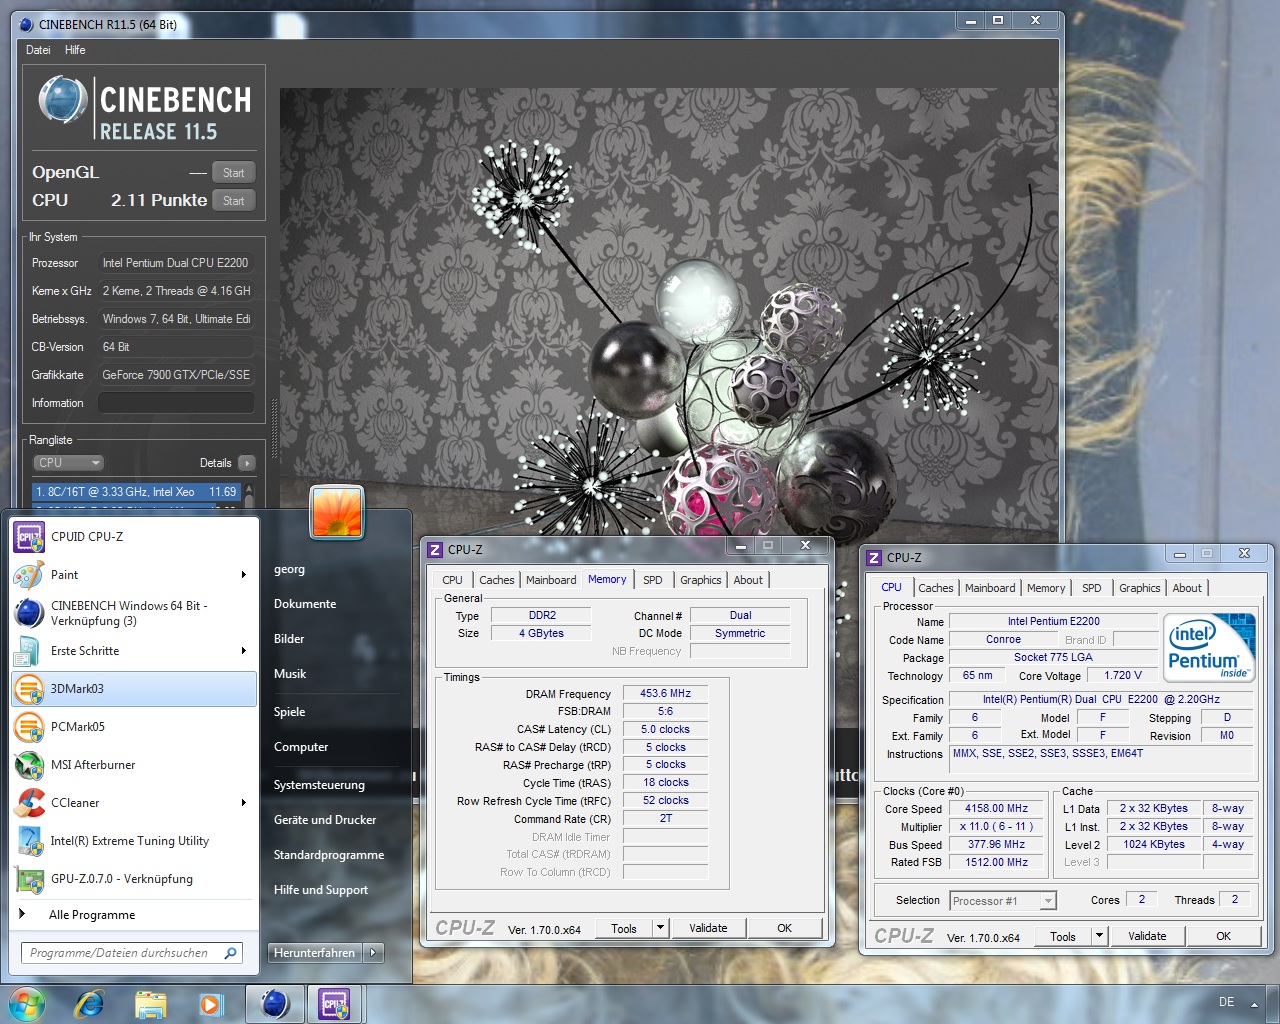
Task: Start the CPU benchmark
Action: click(234, 201)
